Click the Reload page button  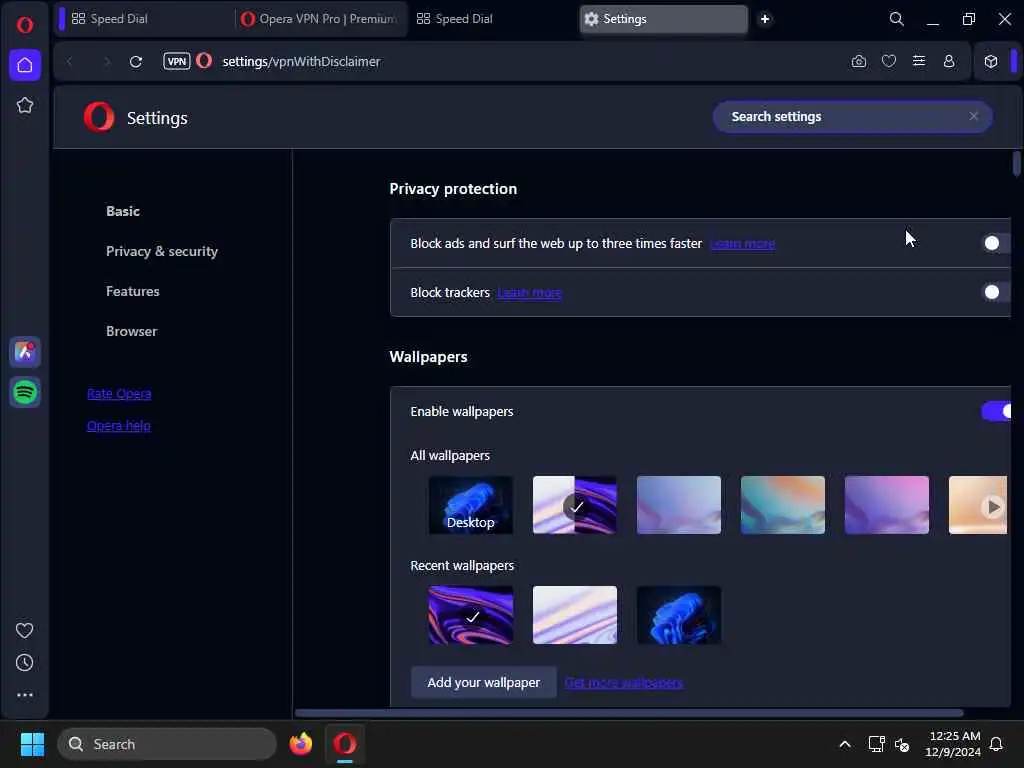pyautogui.click(x=136, y=61)
